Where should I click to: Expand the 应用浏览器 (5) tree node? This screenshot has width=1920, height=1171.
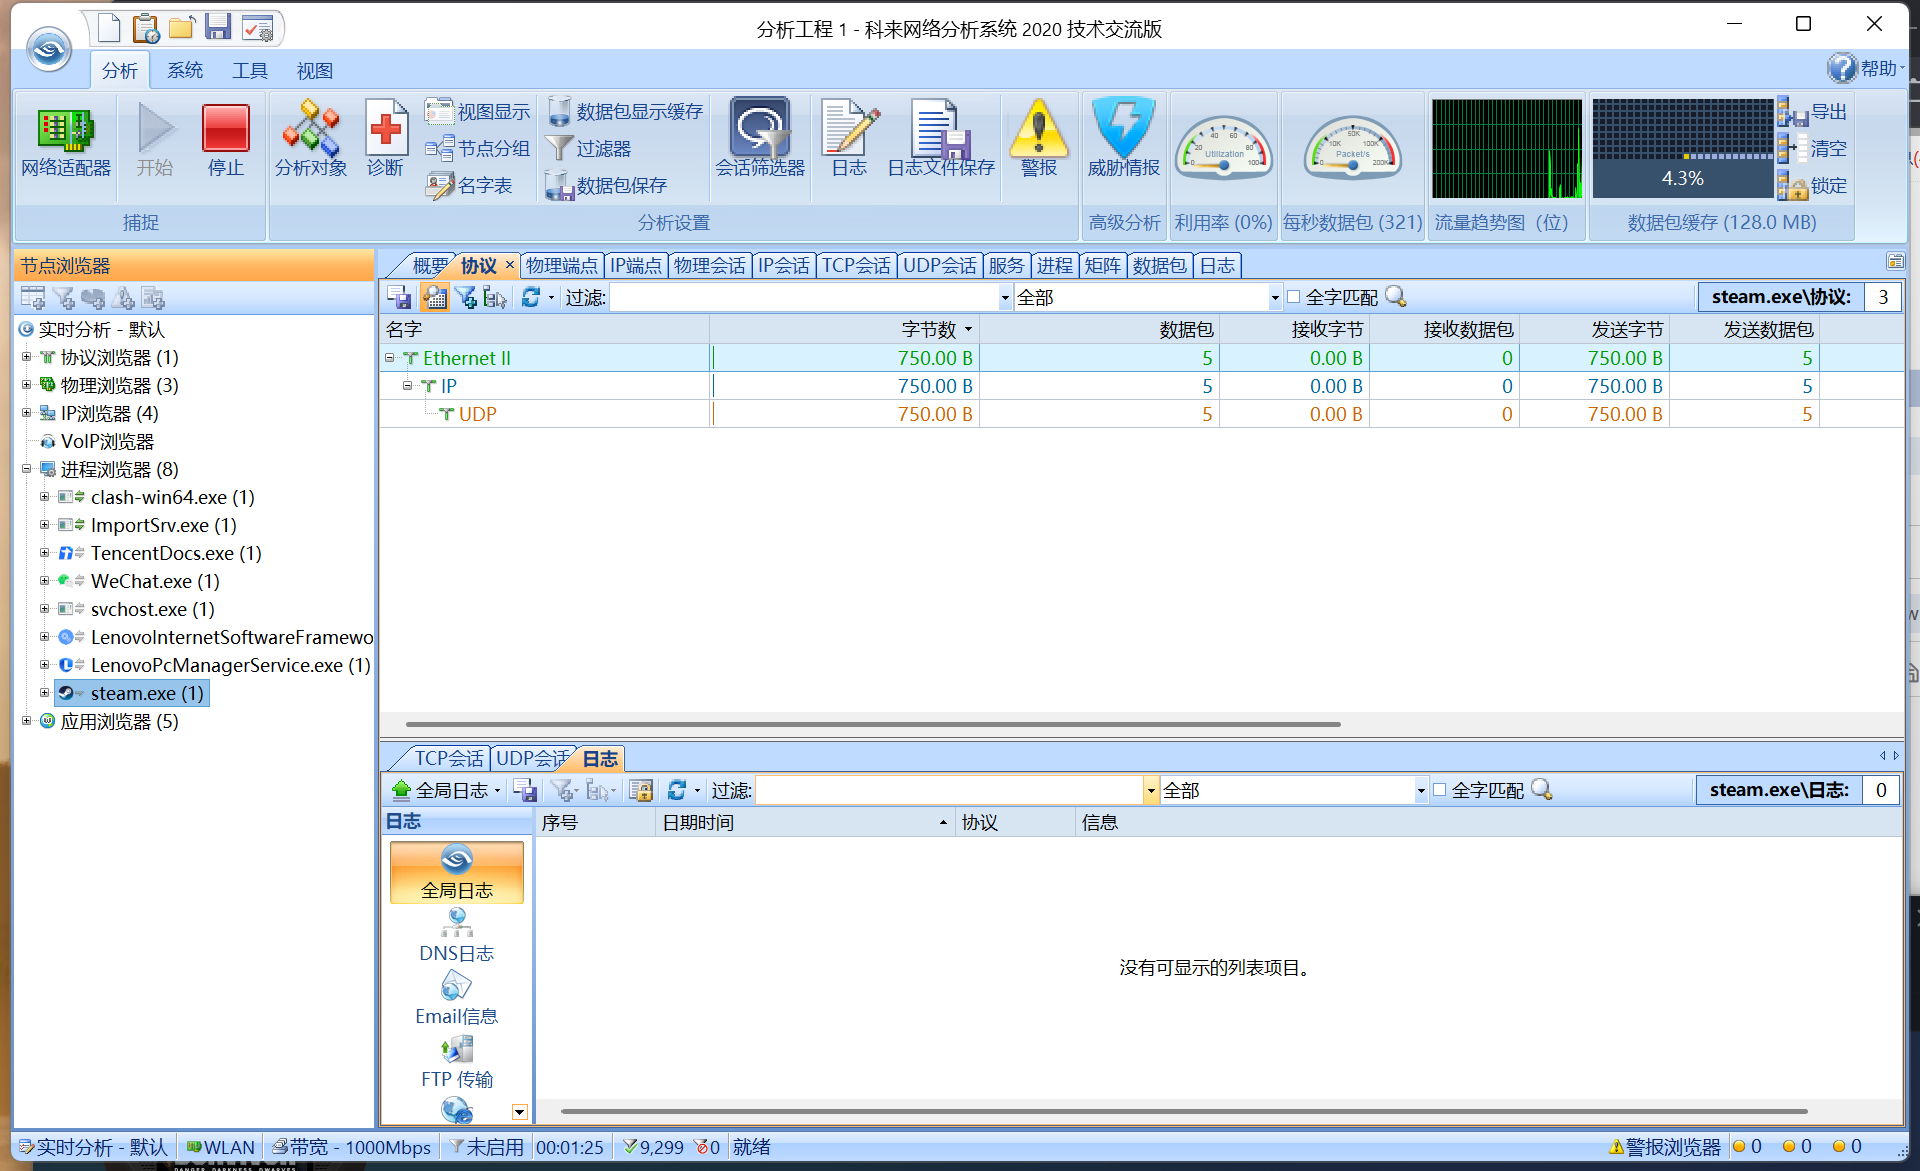(x=27, y=721)
